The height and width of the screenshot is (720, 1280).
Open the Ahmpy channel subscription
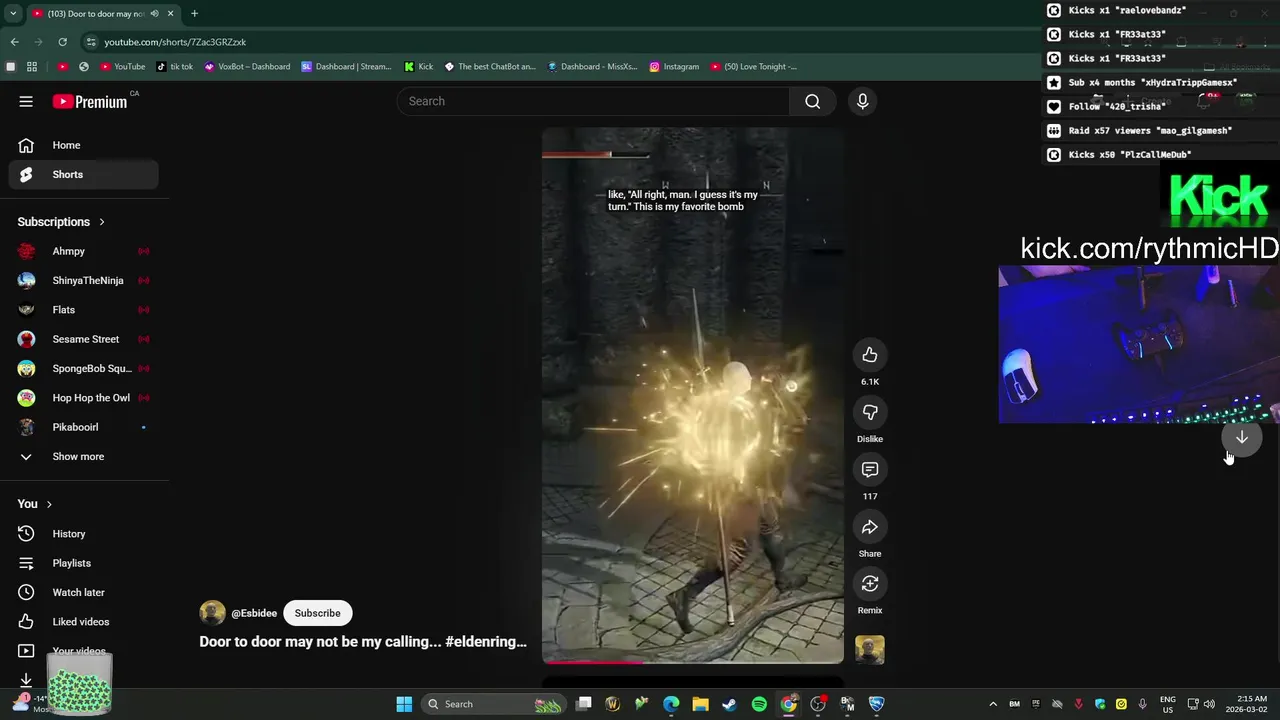coord(84,251)
